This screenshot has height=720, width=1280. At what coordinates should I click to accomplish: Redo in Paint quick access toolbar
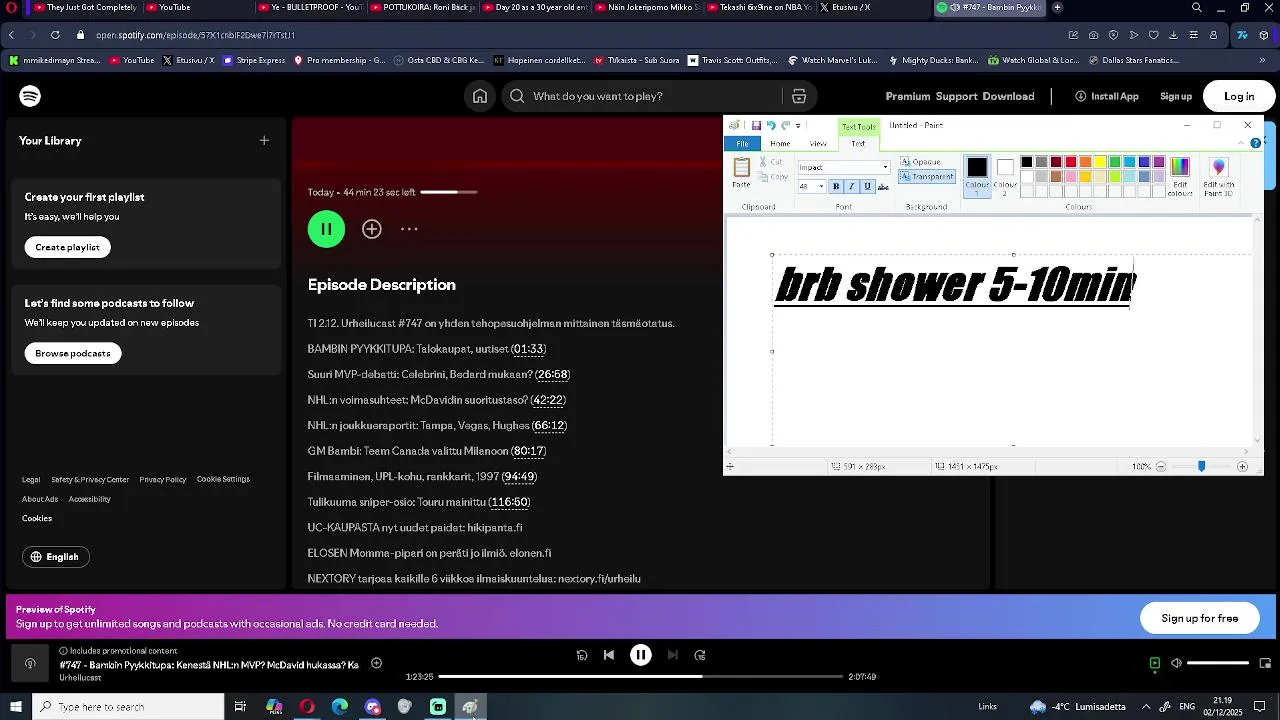coord(785,126)
